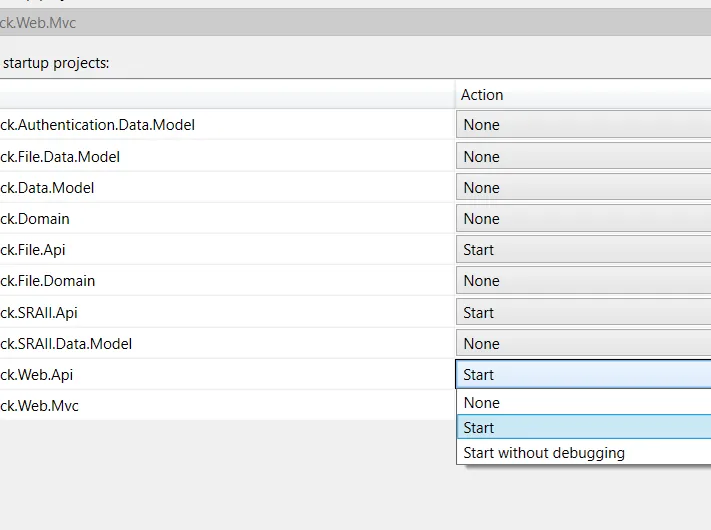Select the Web.Mvc project row
711x530 pixels.
(40, 406)
